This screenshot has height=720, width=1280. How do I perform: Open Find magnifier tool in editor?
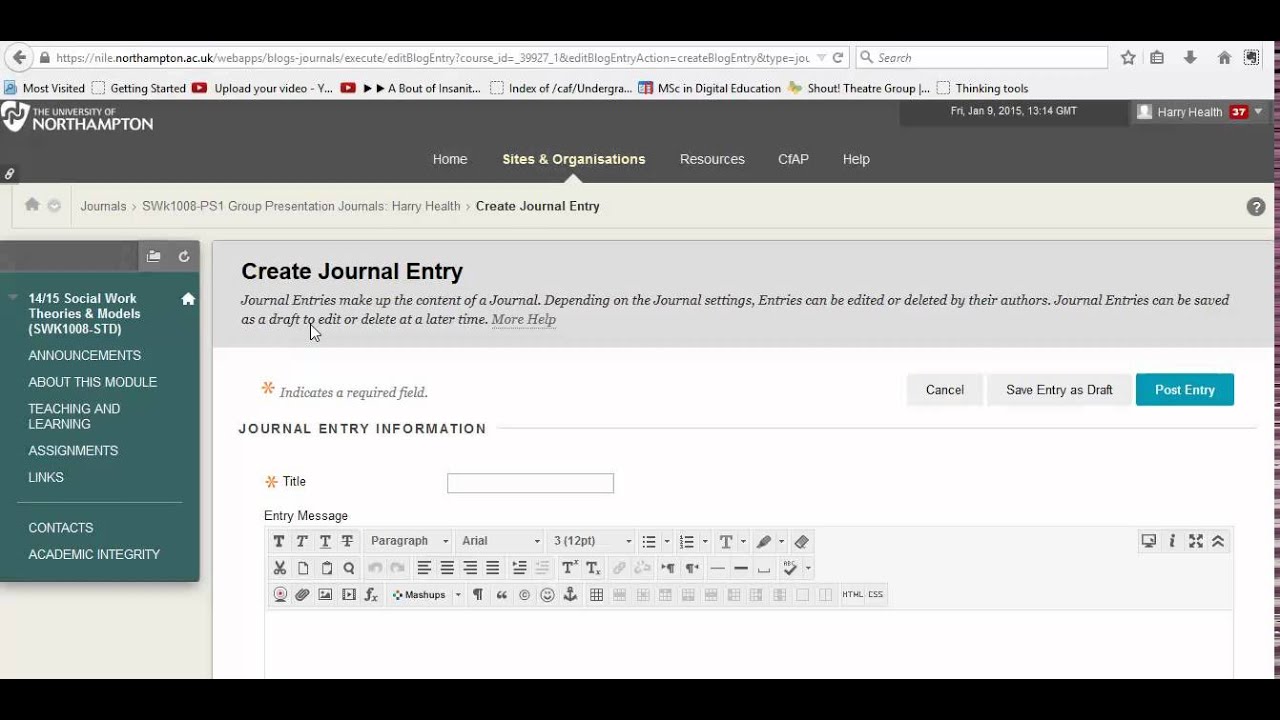349,568
